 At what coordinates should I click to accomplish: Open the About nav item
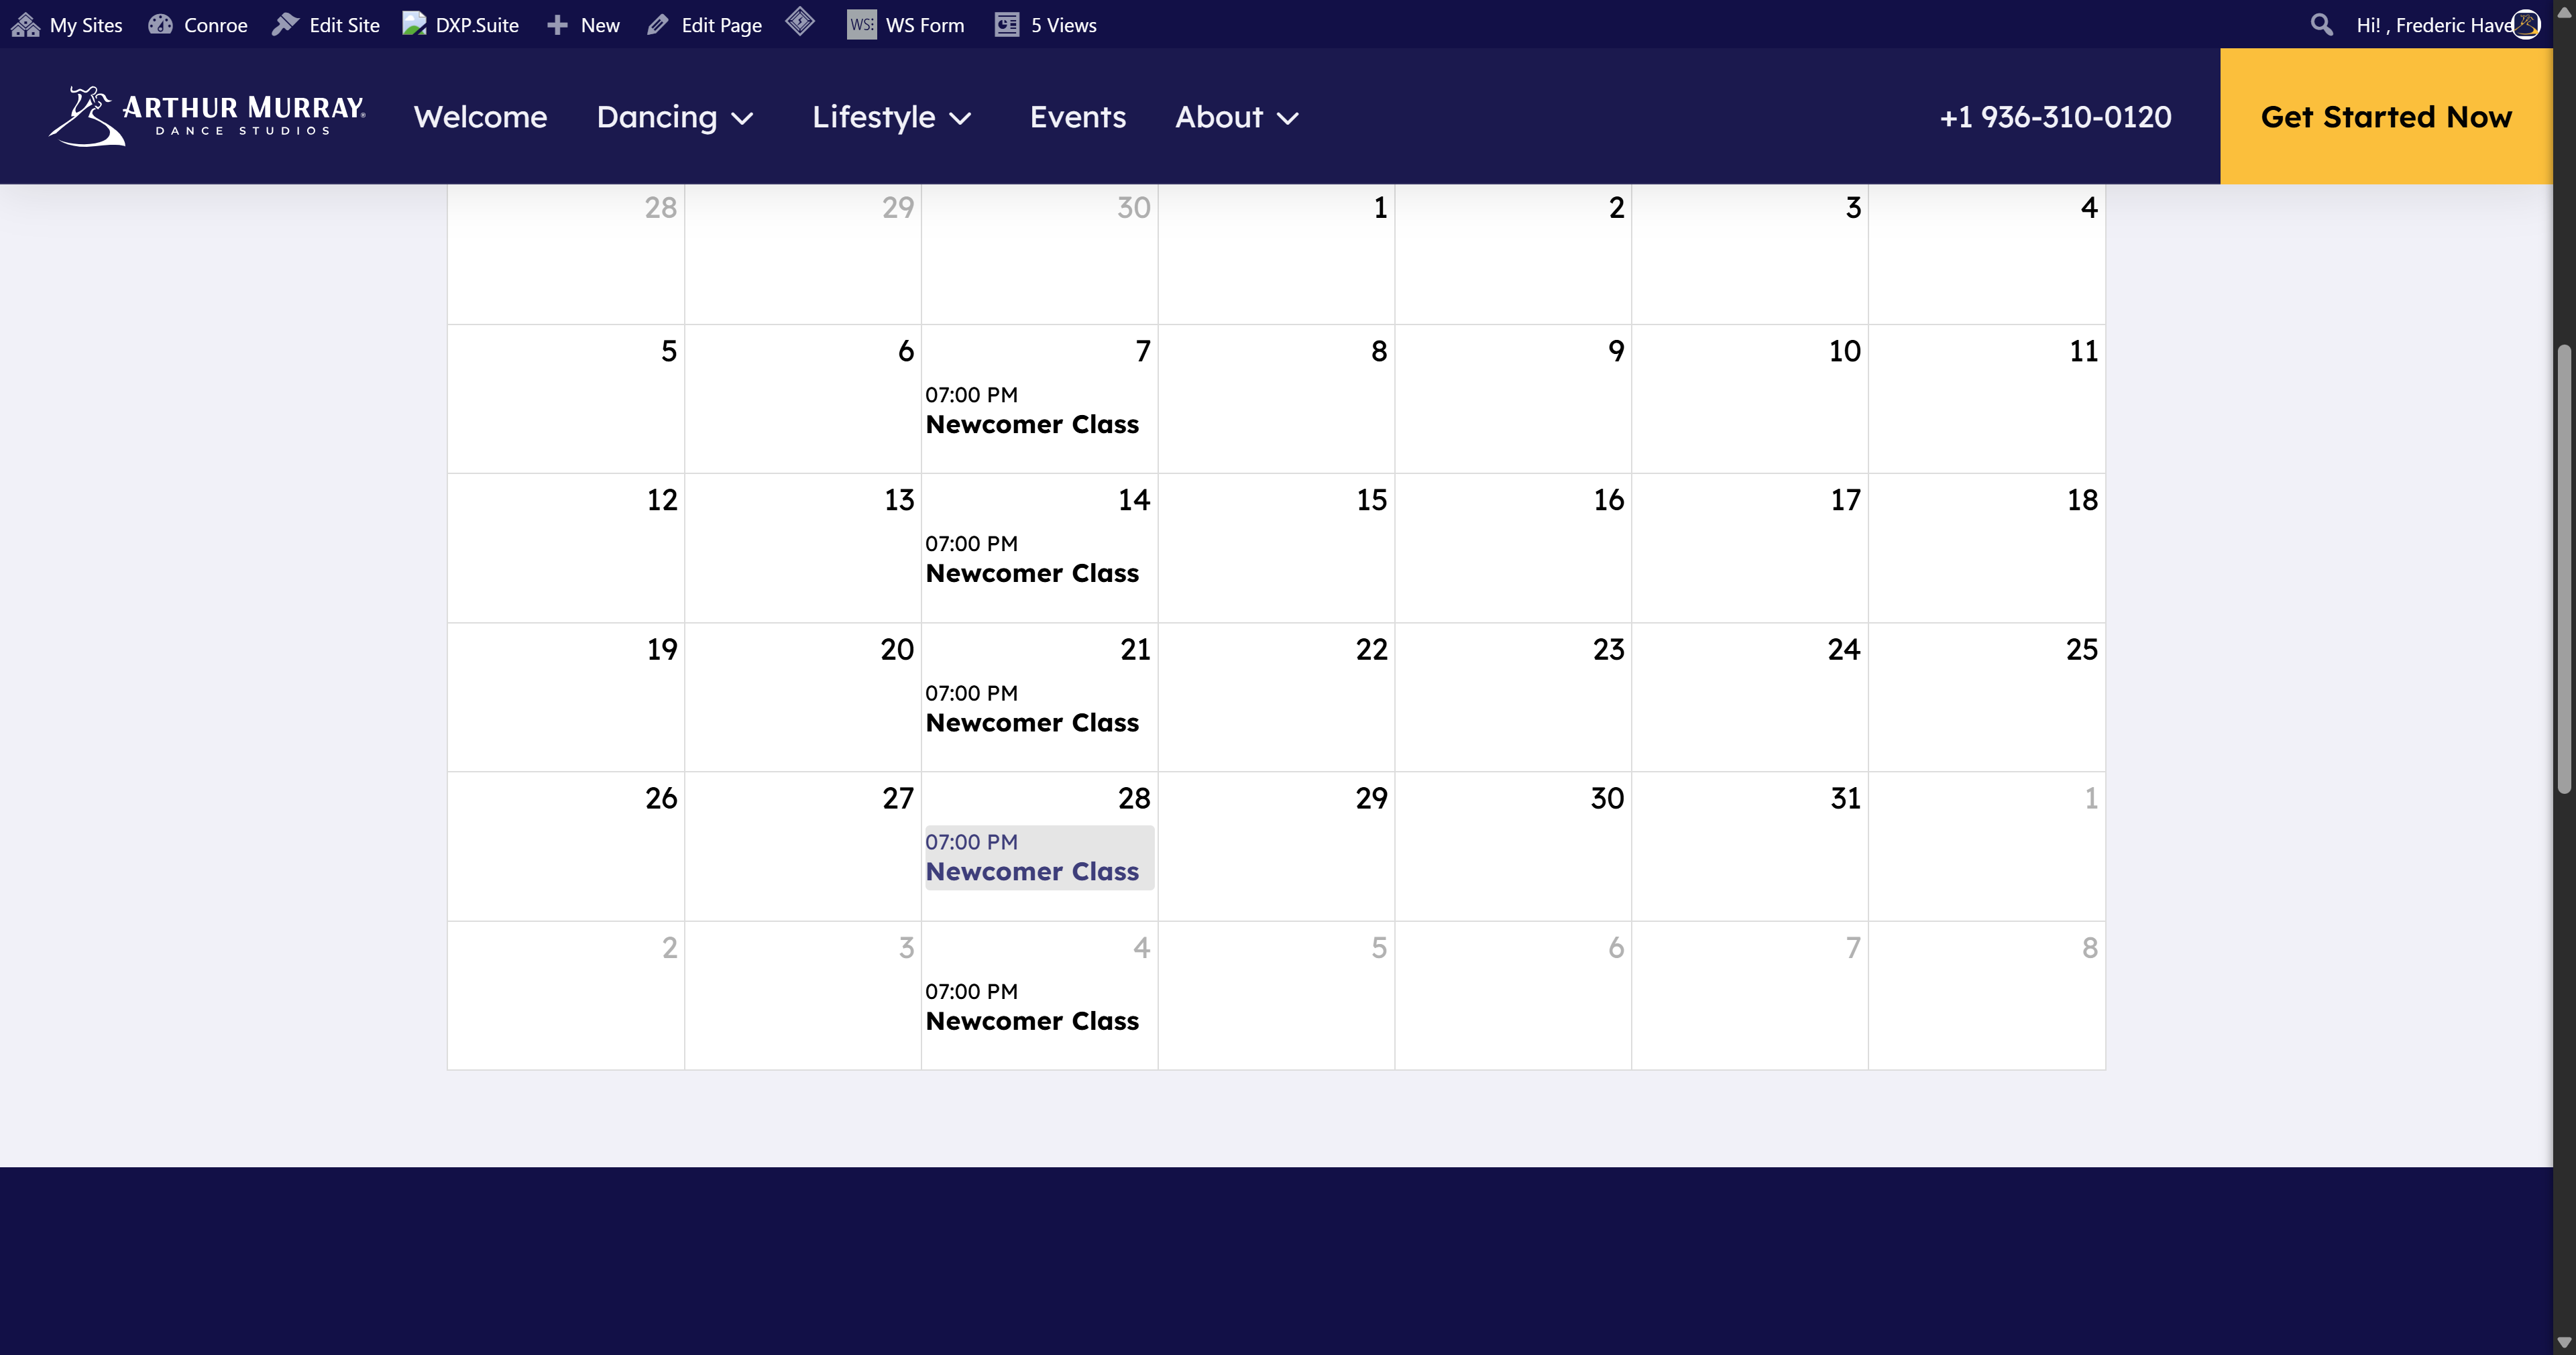click(1219, 117)
